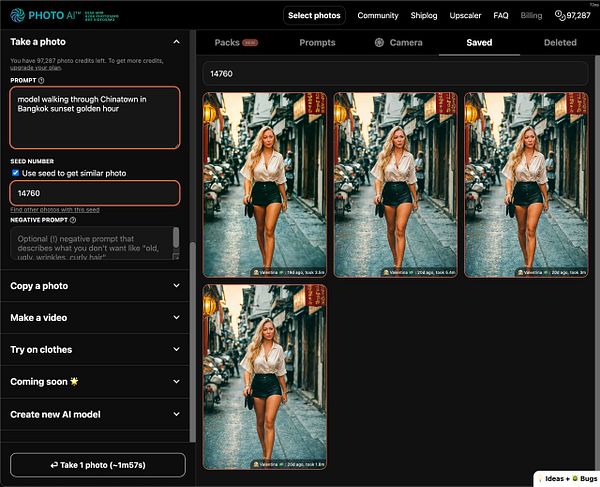Open the FAQ page
Image resolution: width=600 pixels, height=487 pixels.
[x=501, y=15]
